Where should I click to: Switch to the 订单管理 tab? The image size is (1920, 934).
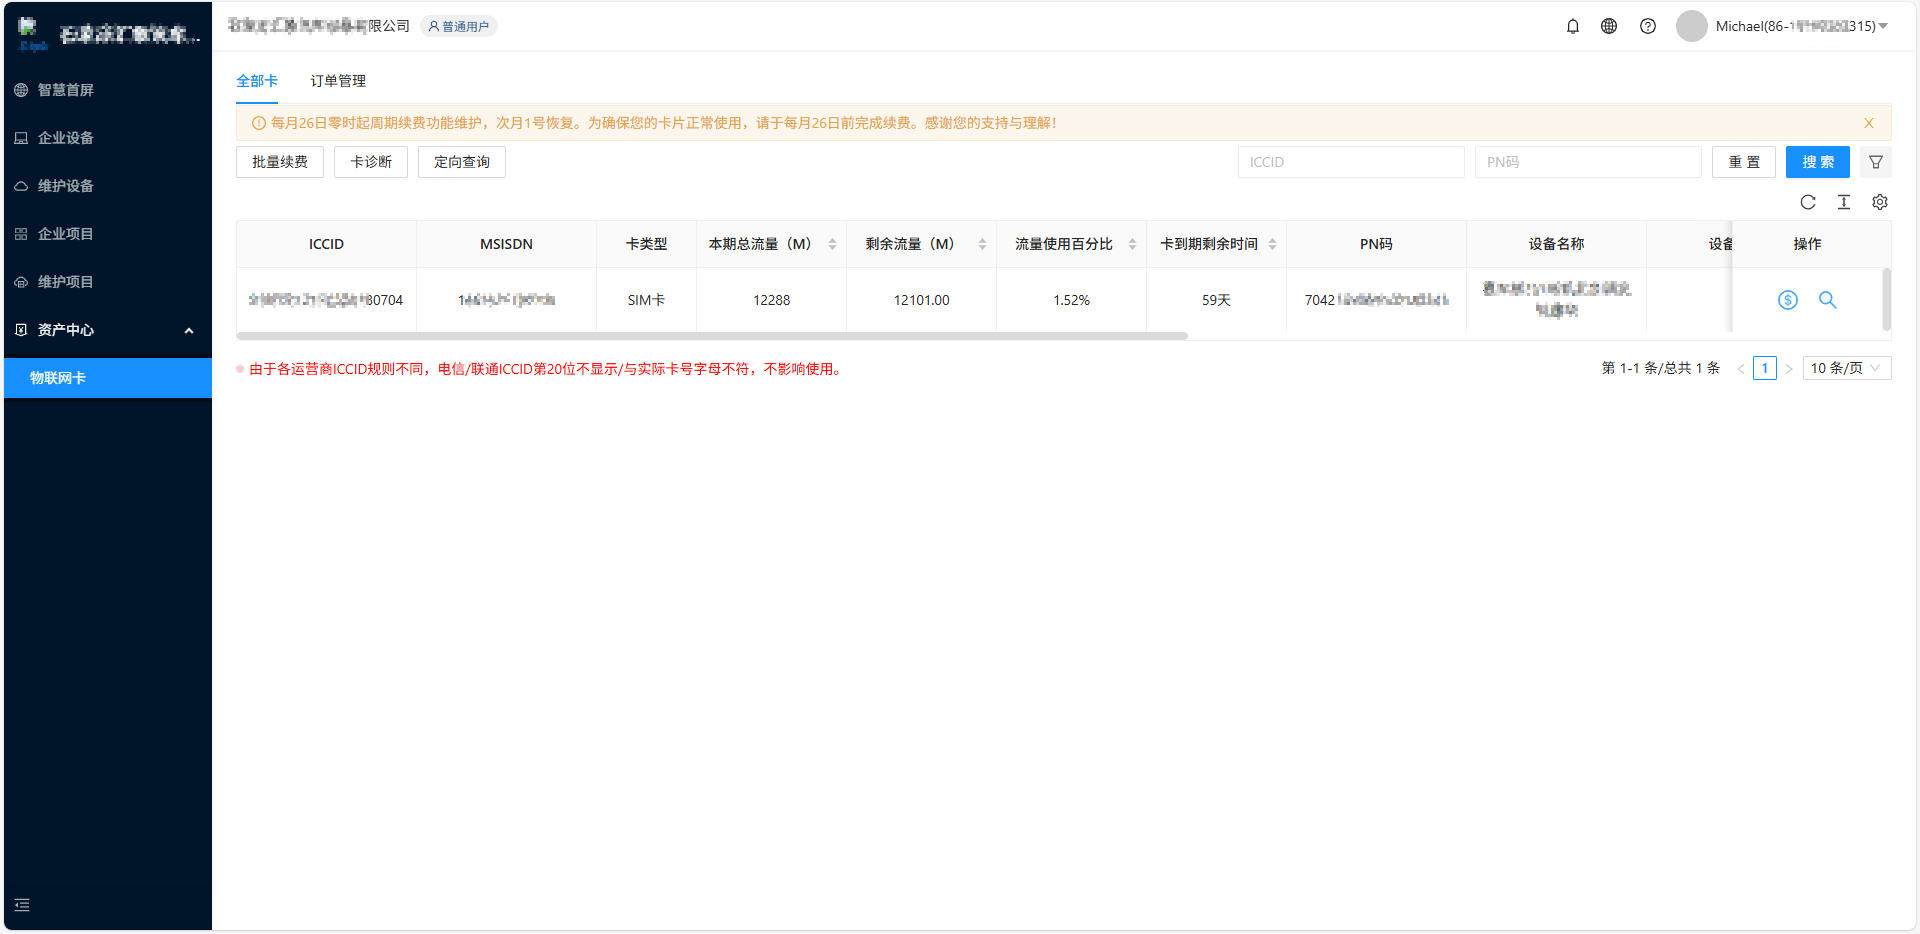coord(338,81)
